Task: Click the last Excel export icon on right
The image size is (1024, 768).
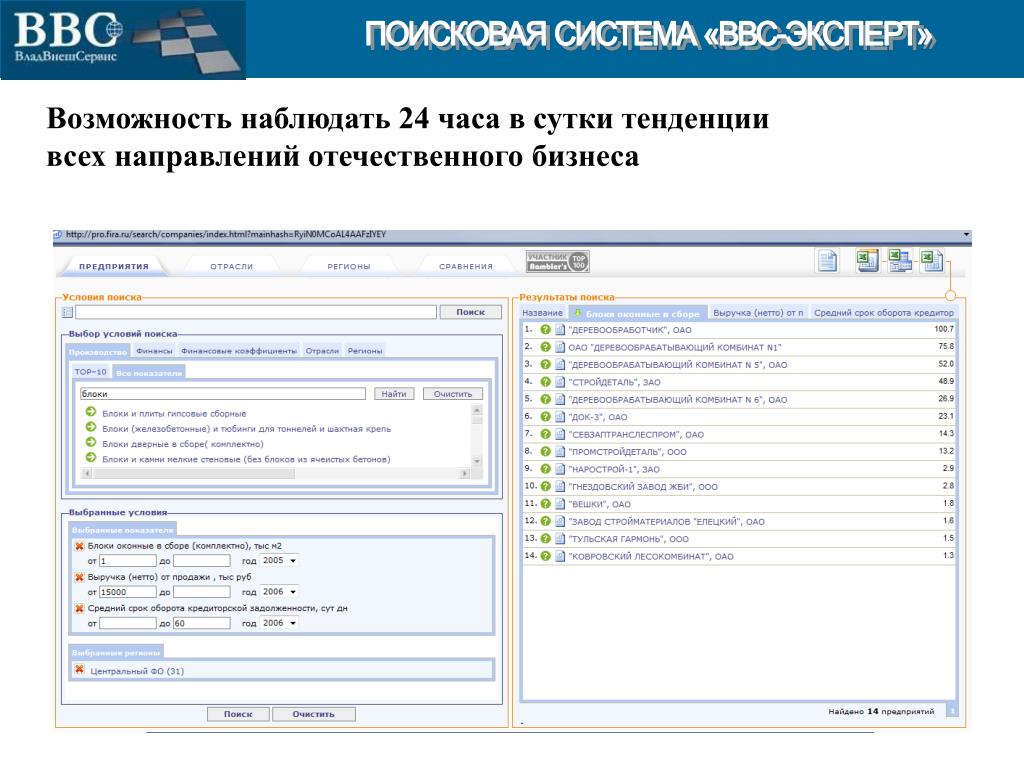Action: [x=931, y=261]
